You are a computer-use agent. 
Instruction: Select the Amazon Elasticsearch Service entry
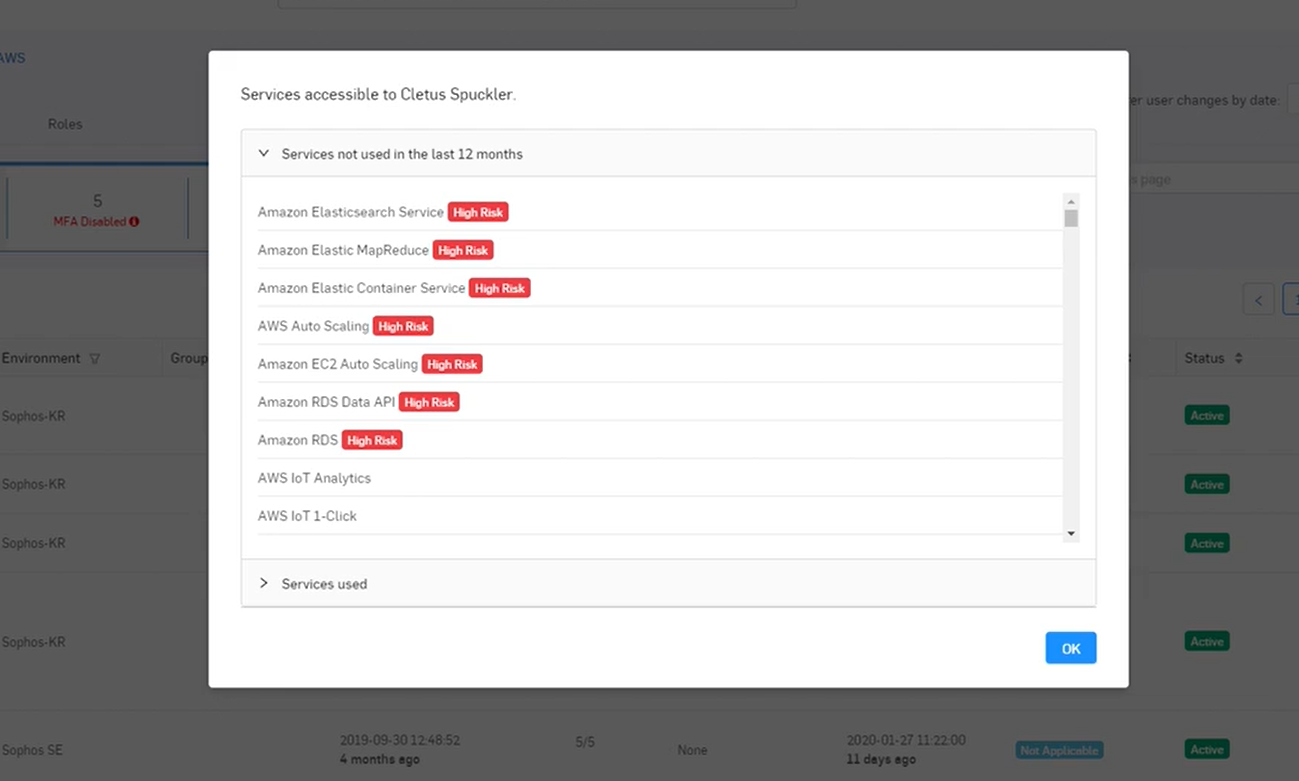(352, 211)
